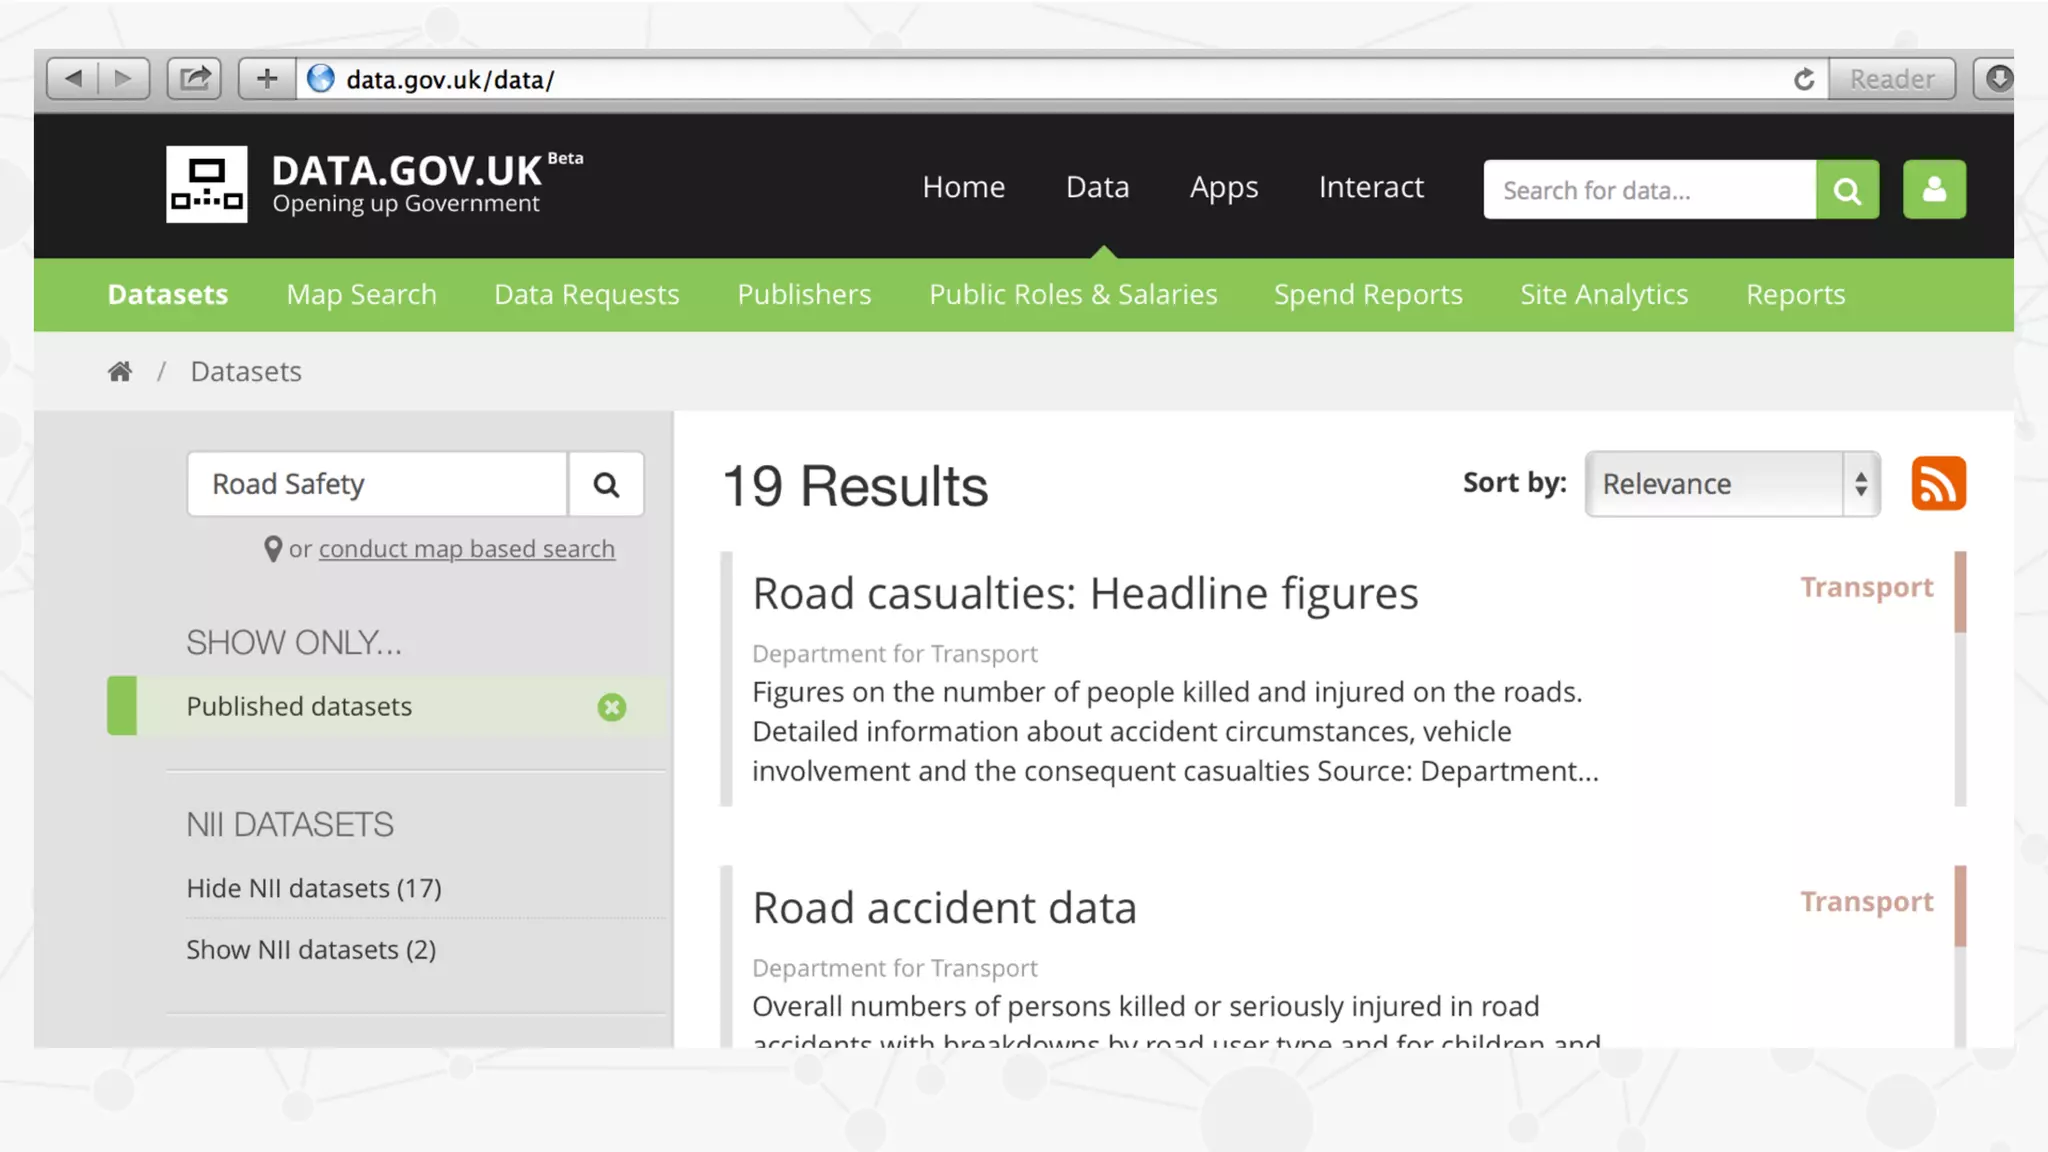2048x1152 pixels.
Task: Open the user account icon button
Action: (x=1934, y=190)
